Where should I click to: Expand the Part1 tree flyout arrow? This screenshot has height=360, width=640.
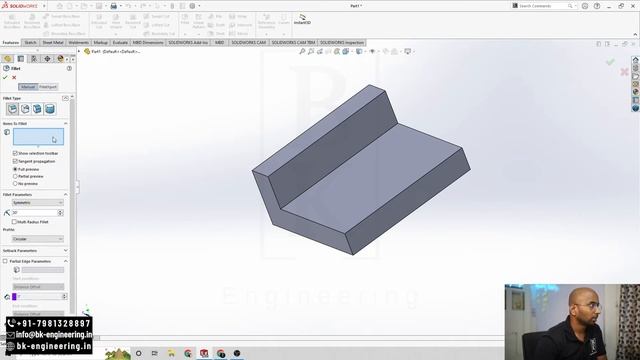pos(79,51)
